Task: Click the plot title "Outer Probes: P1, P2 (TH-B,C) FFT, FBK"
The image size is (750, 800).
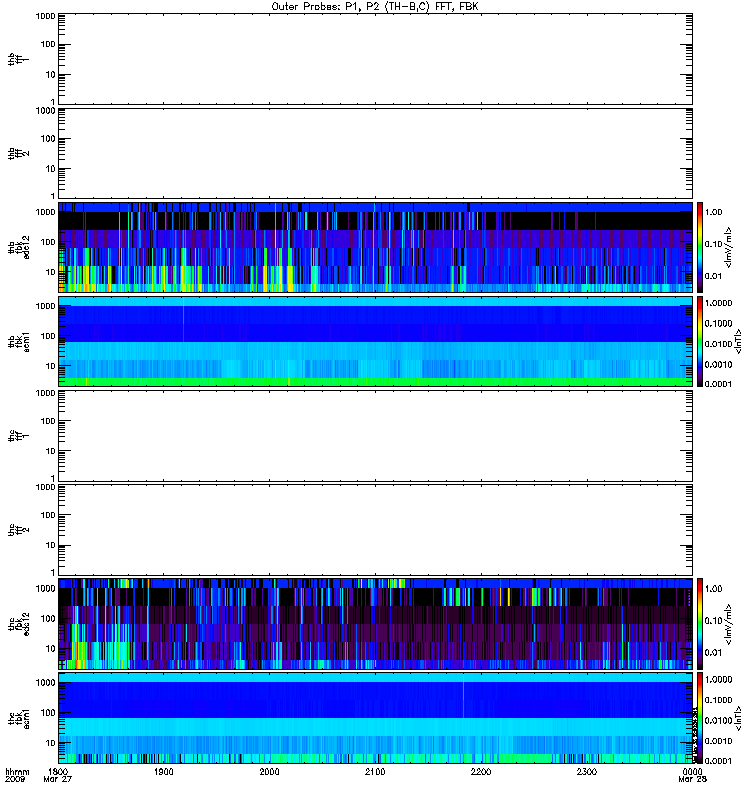Action: [x=375, y=7]
